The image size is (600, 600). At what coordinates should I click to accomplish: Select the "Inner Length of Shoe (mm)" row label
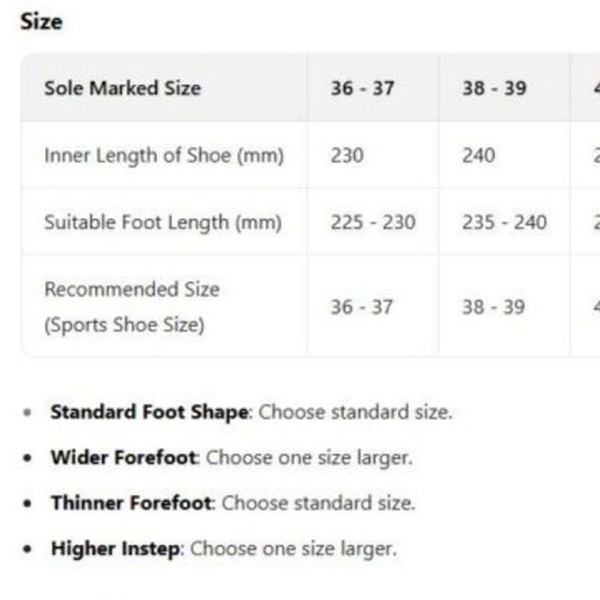[164, 156]
